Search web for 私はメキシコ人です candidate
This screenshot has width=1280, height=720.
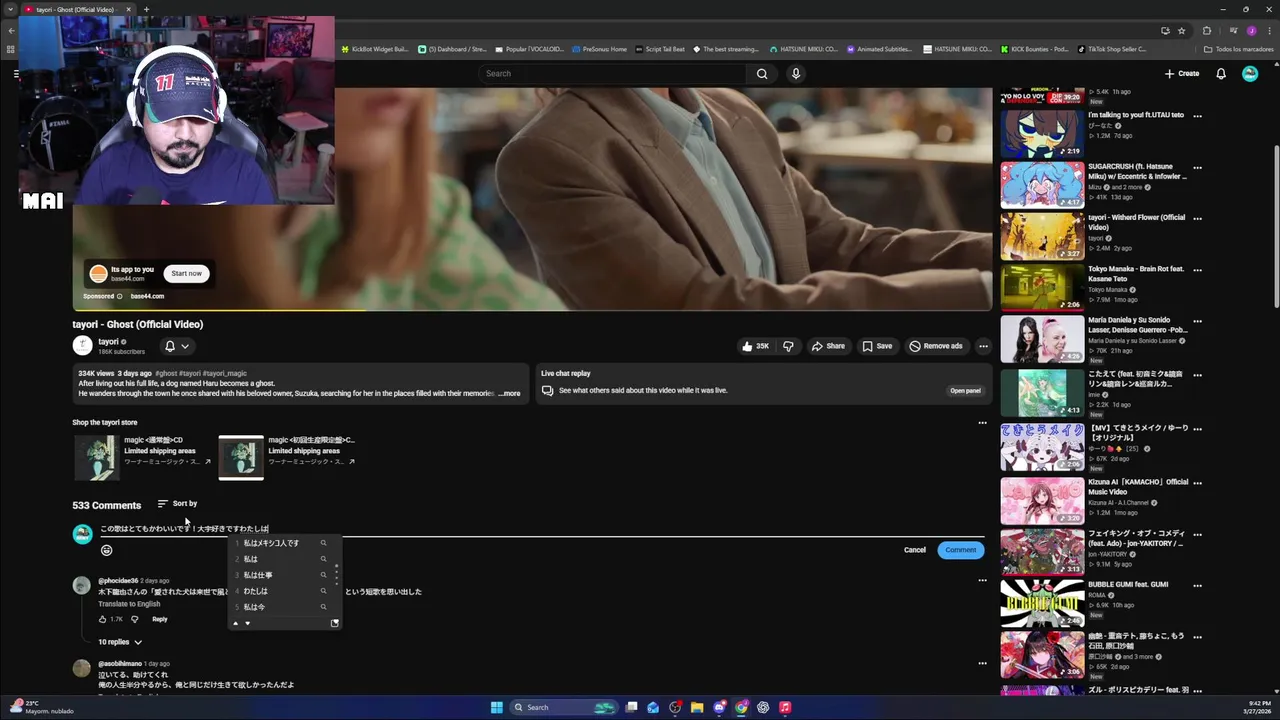[323, 543]
